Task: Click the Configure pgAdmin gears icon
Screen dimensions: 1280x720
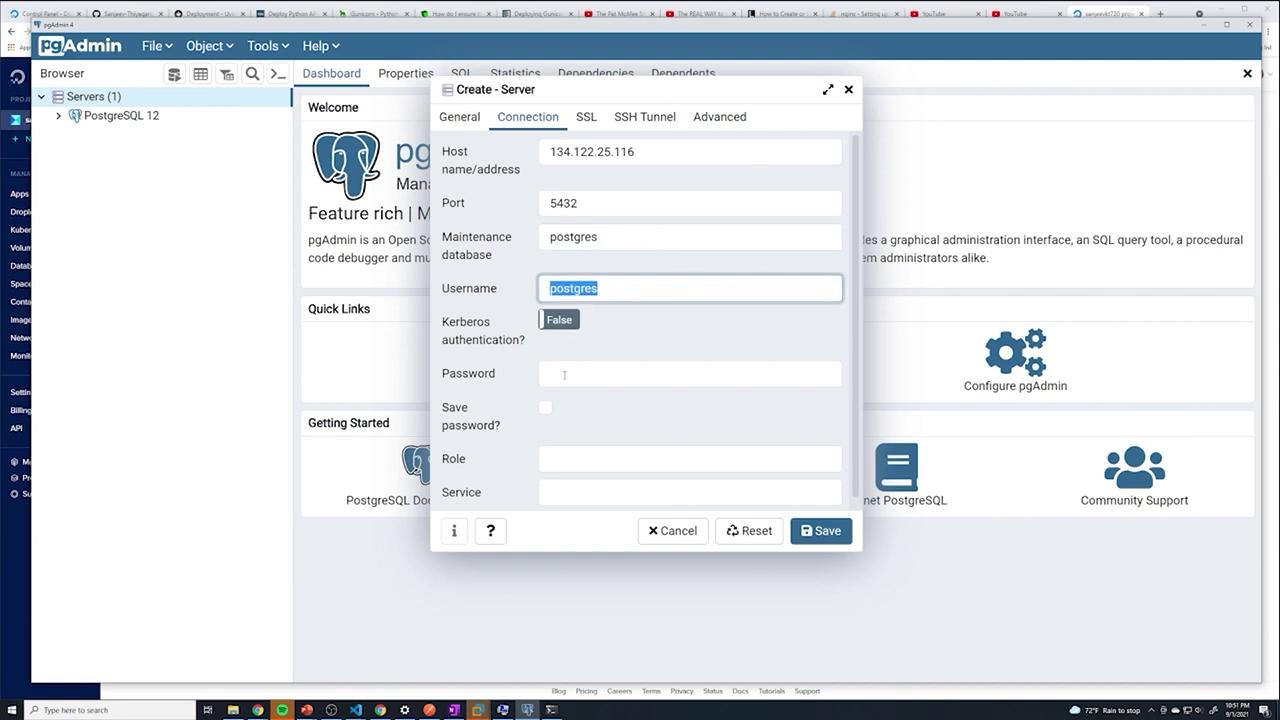Action: point(1015,352)
